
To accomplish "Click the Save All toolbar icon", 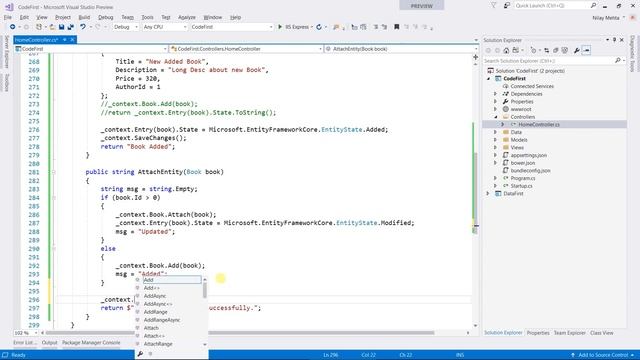I will pos(70,27).
